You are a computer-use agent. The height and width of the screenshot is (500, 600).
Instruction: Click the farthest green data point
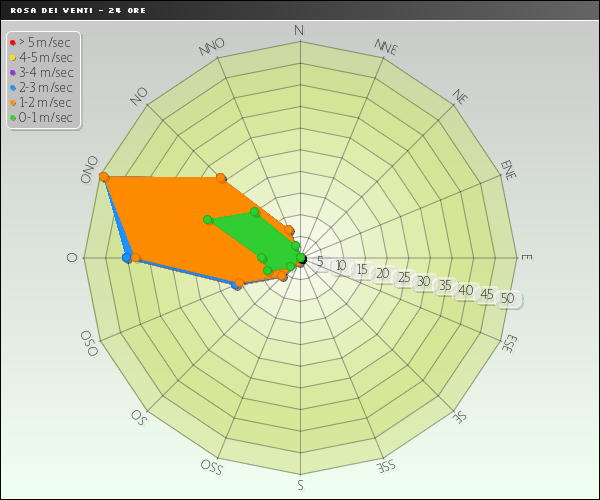[208, 219]
